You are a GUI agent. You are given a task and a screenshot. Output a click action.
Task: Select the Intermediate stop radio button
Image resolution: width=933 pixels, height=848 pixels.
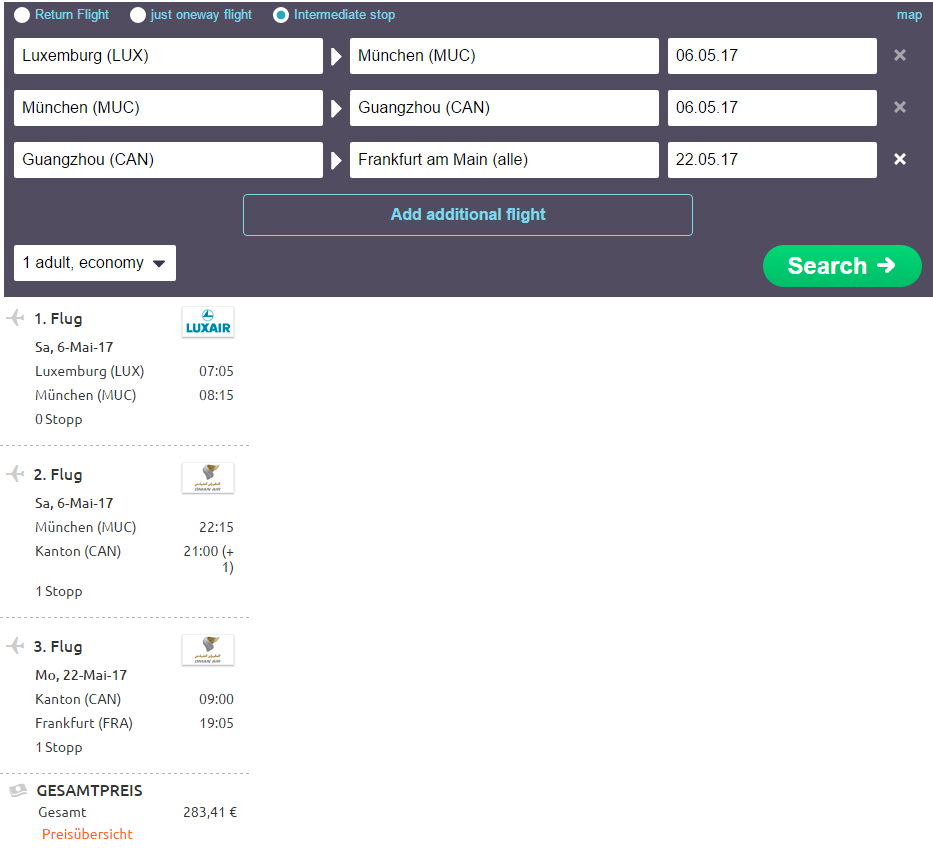(281, 15)
